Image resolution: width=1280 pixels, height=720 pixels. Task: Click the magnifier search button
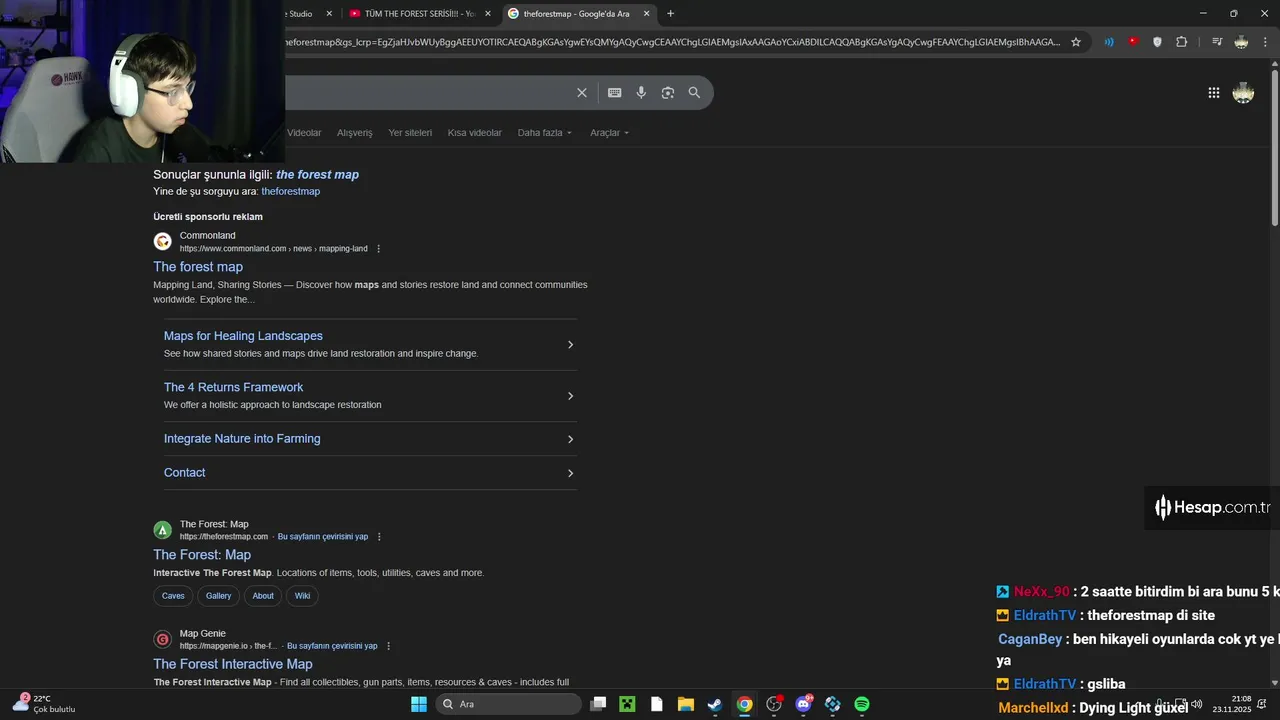694,93
